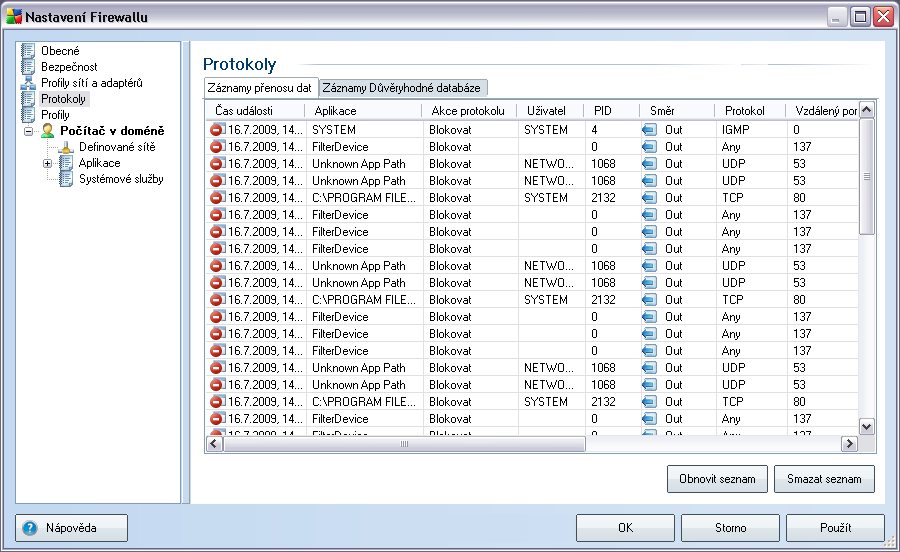Open Definované sítě under the profile
Viewport: 900px width, 552px height.
(x=117, y=147)
